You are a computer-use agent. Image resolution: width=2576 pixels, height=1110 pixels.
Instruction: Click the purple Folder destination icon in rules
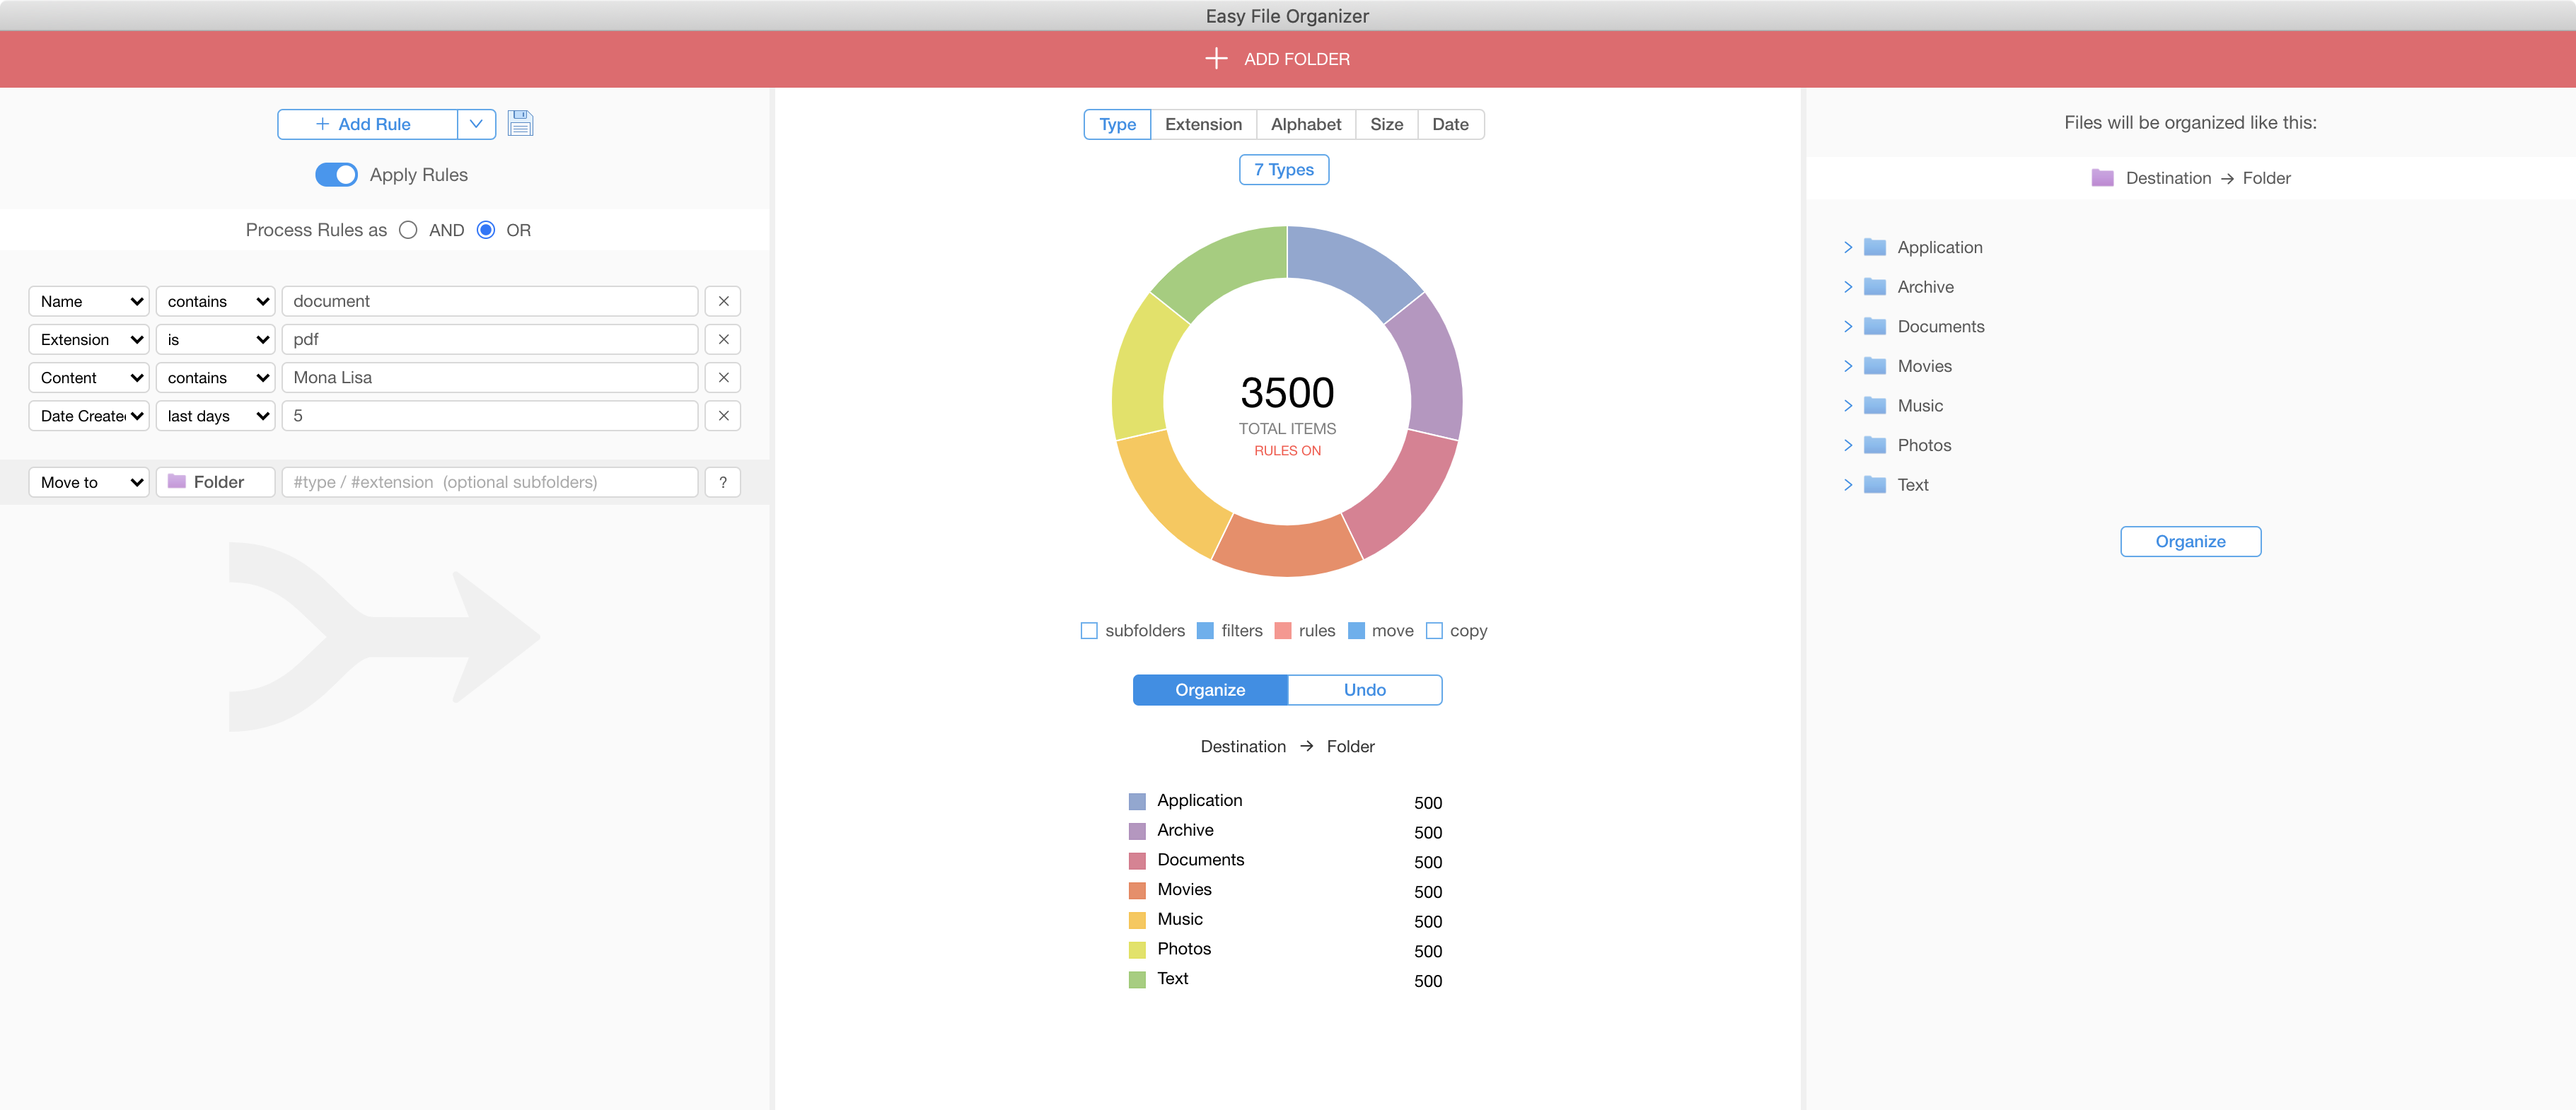pos(177,482)
